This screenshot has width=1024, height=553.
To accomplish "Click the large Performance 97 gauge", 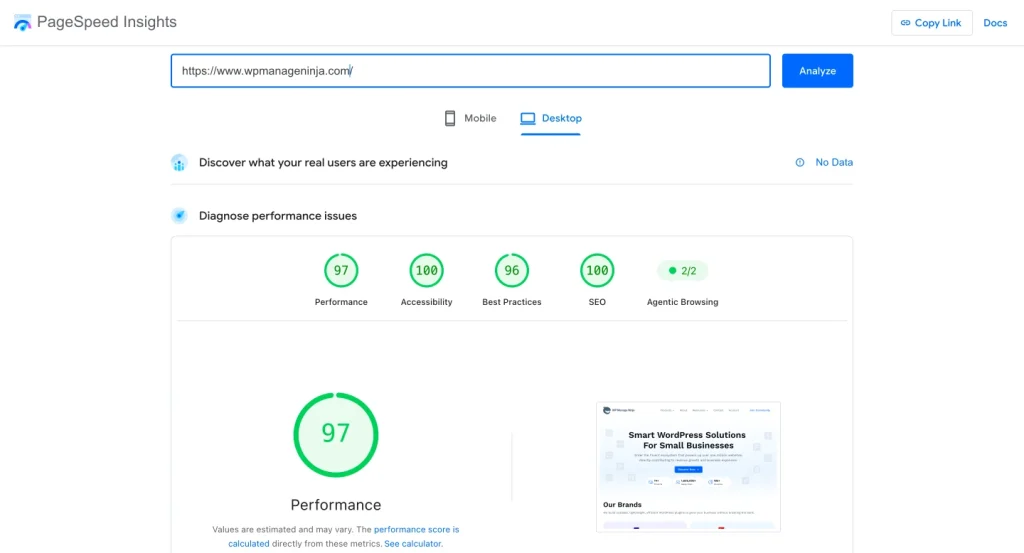I will 336,434.
